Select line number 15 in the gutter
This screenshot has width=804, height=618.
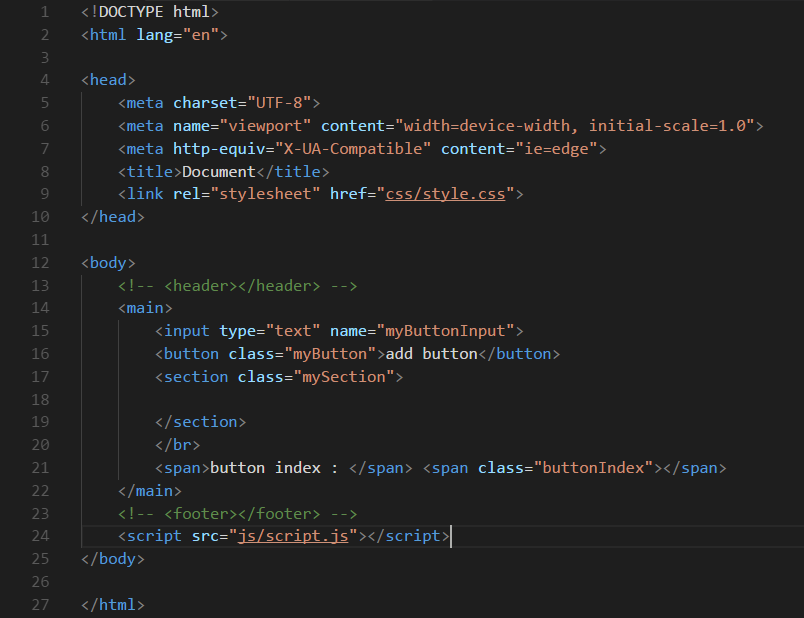click(x=40, y=330)
